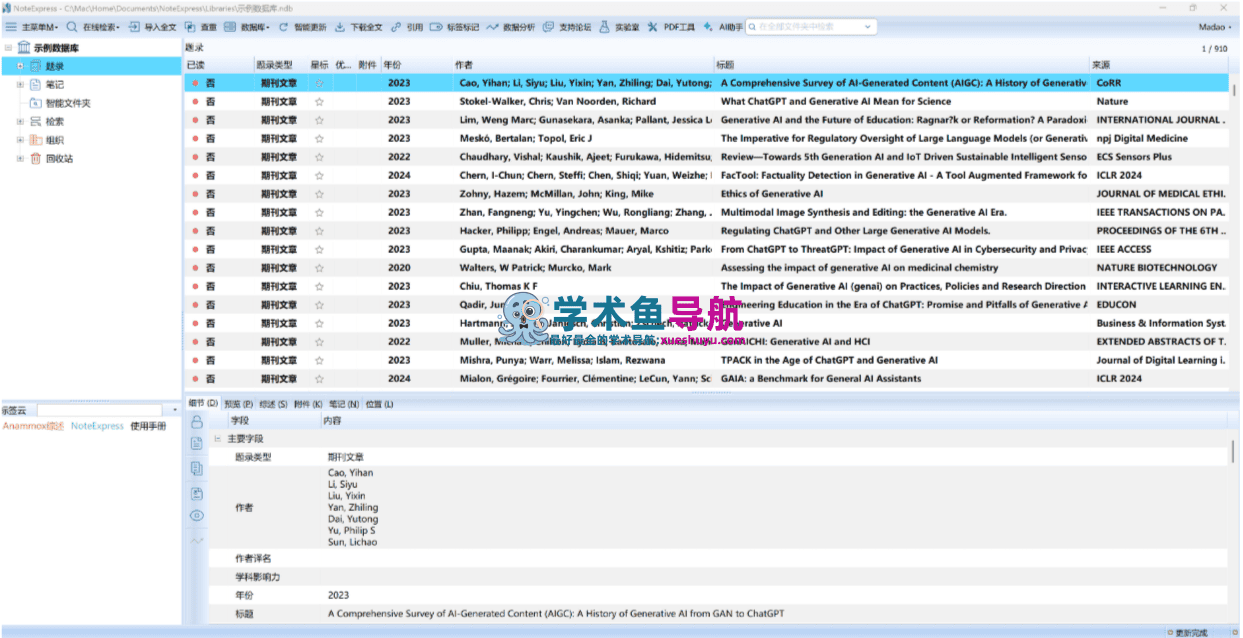The image size is (1243, 638).
Task: Expand the 题录 tree node
Action: tap(20, 66)
